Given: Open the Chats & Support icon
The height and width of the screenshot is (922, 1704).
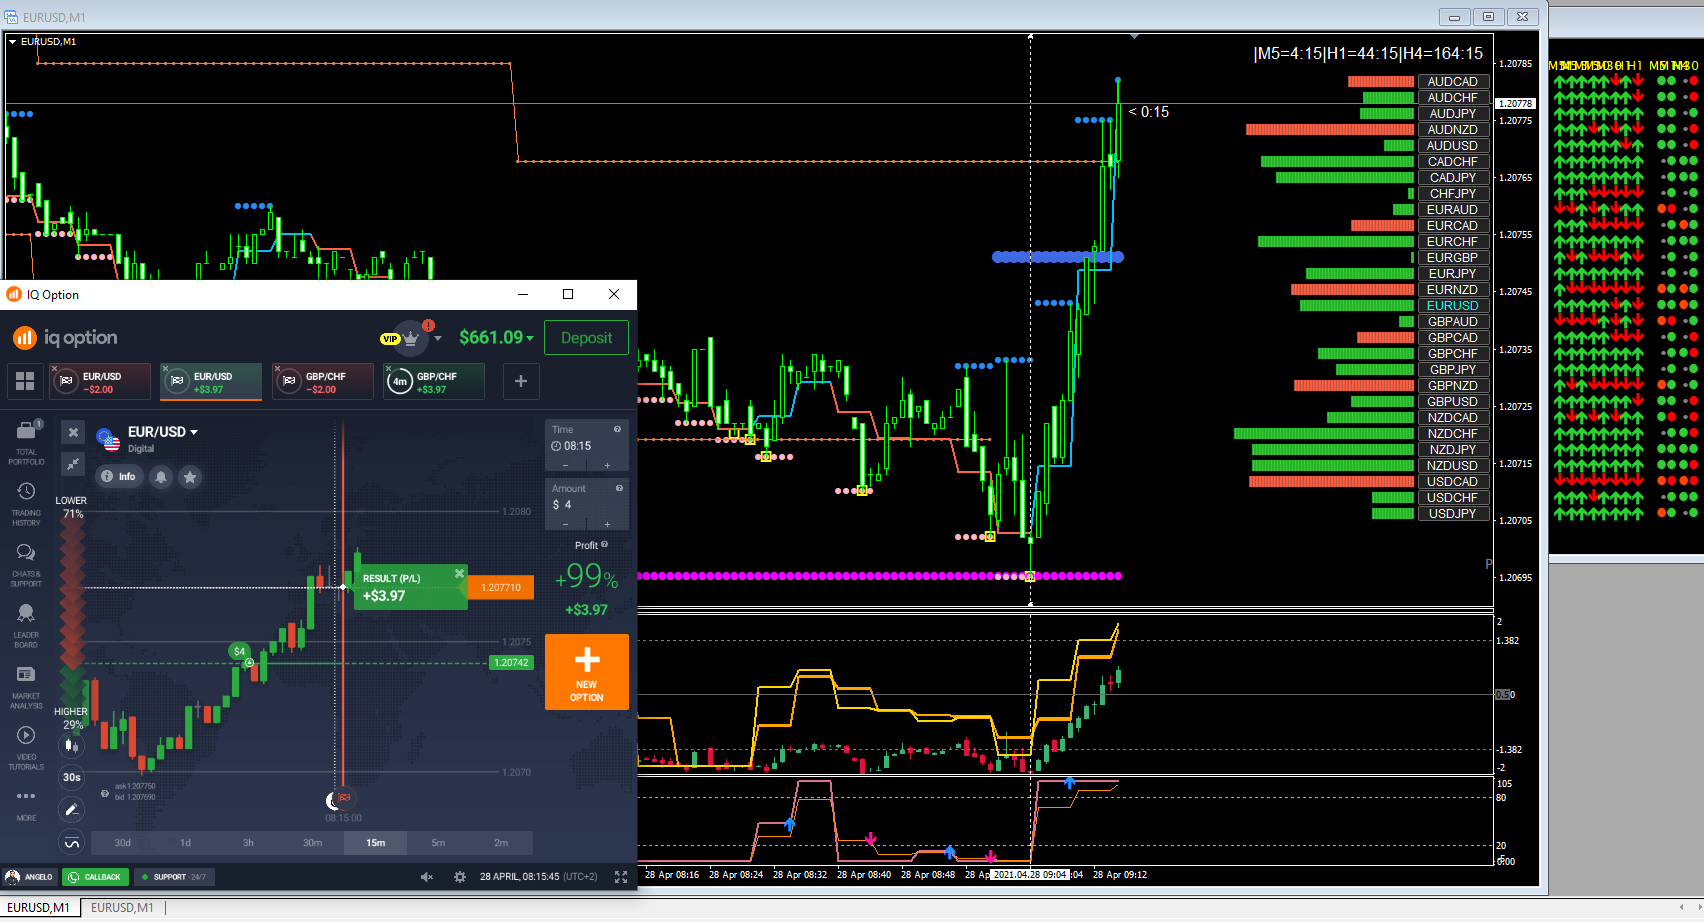Looking at the screenshot, I should tap(26, 553).
